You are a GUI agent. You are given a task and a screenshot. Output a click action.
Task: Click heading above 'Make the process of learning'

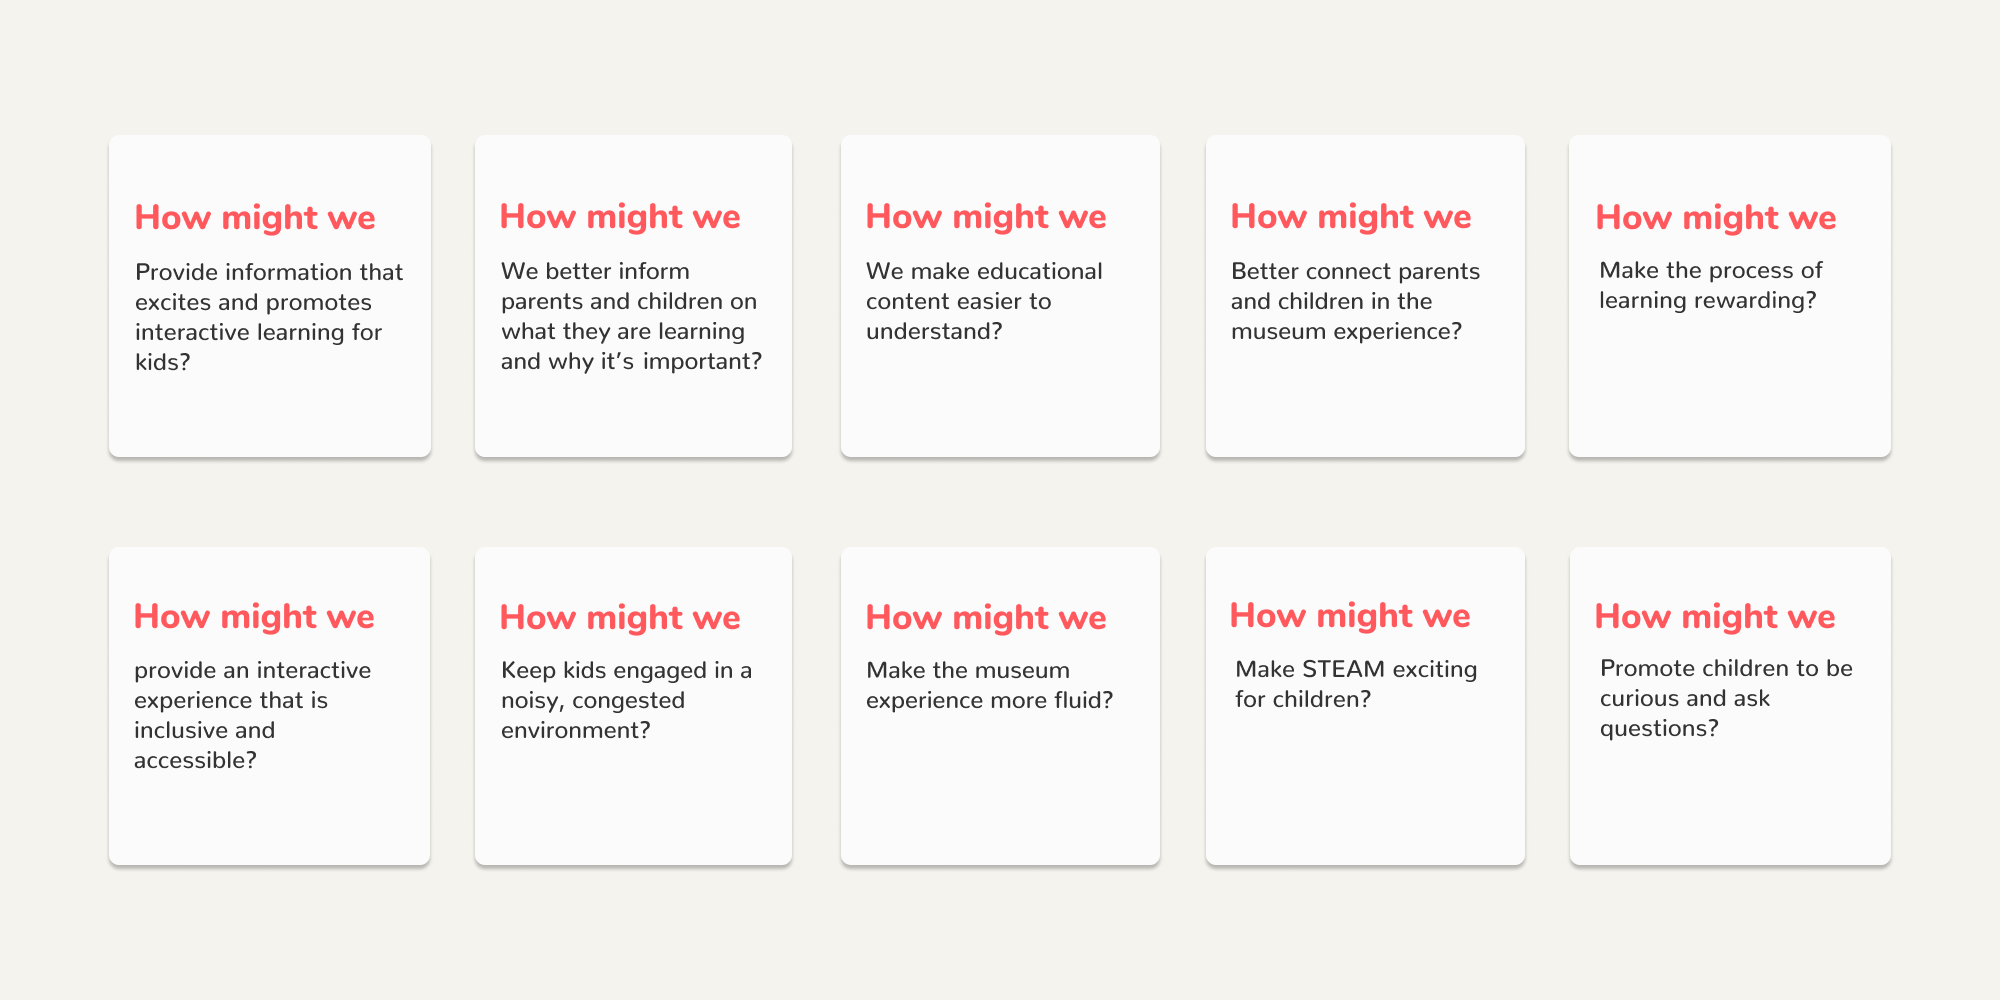pyautogui.click(x=1716, y=218)
